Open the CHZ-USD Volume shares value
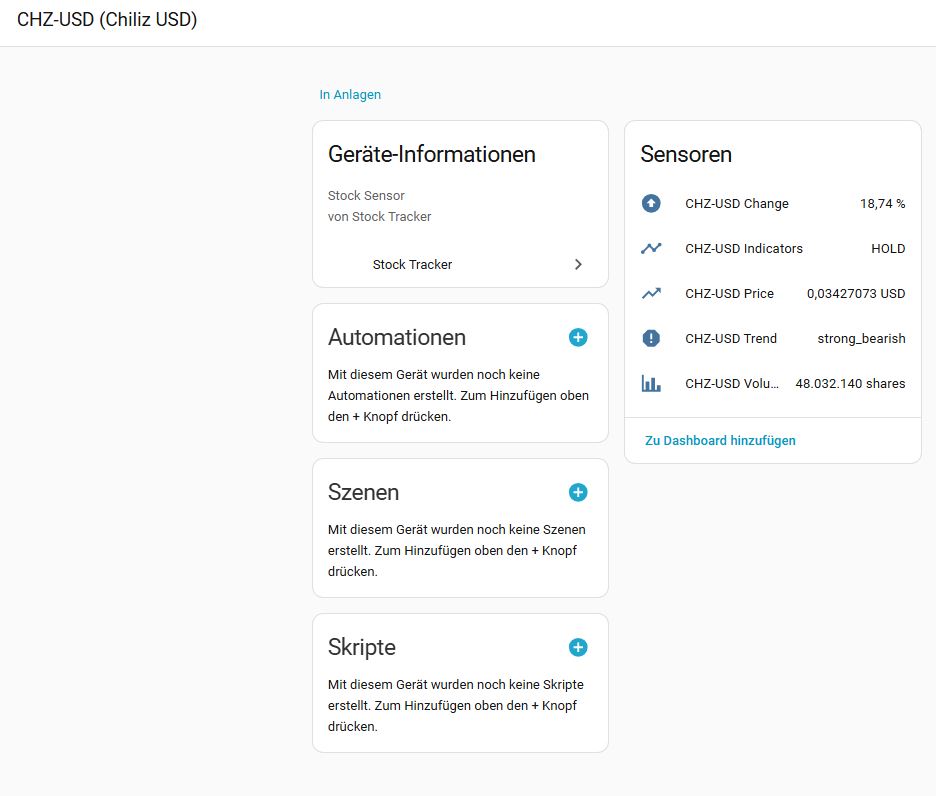Screen dimensions: 936x796 click(850, 384)
